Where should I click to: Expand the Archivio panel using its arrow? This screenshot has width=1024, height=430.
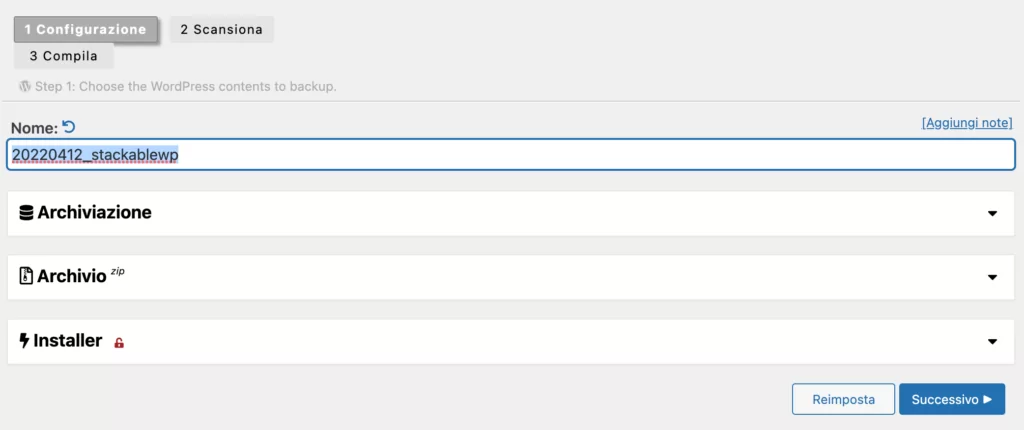992,277
